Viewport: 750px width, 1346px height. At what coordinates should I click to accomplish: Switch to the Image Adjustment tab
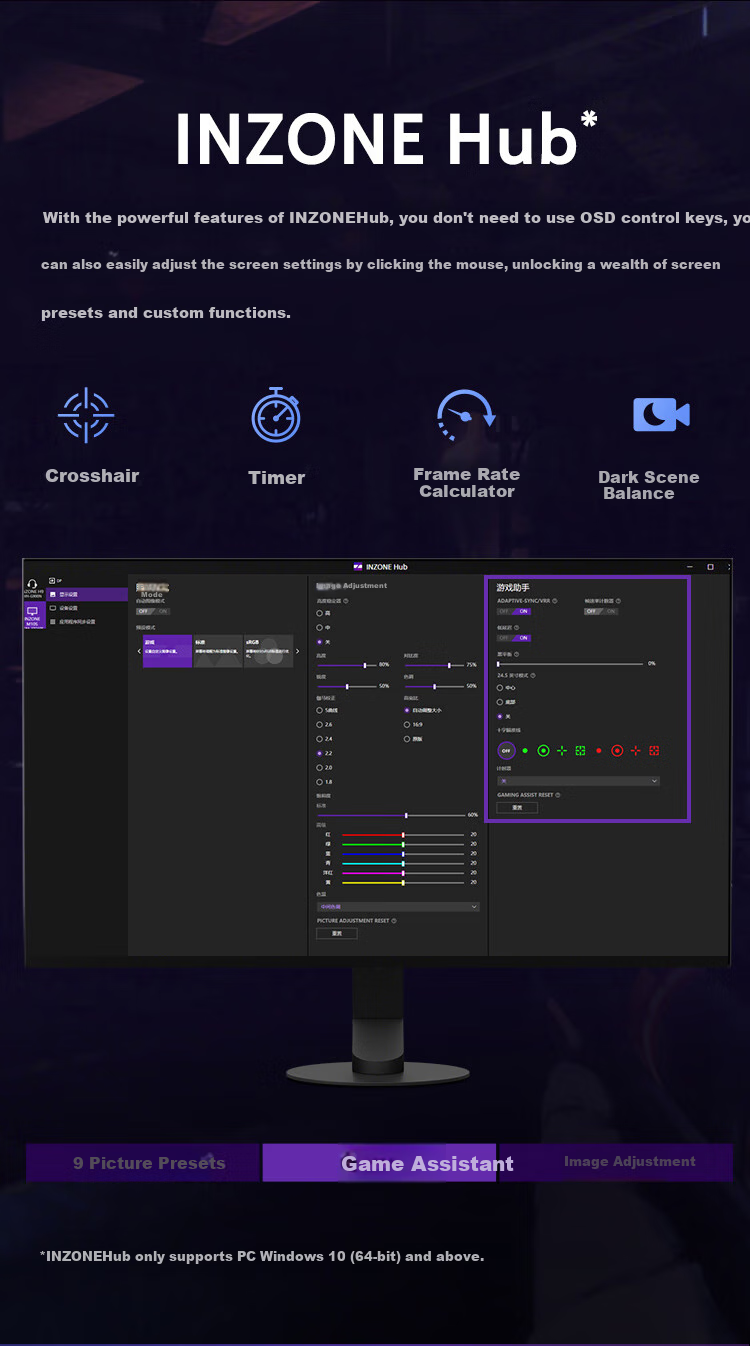(615, 1162)
